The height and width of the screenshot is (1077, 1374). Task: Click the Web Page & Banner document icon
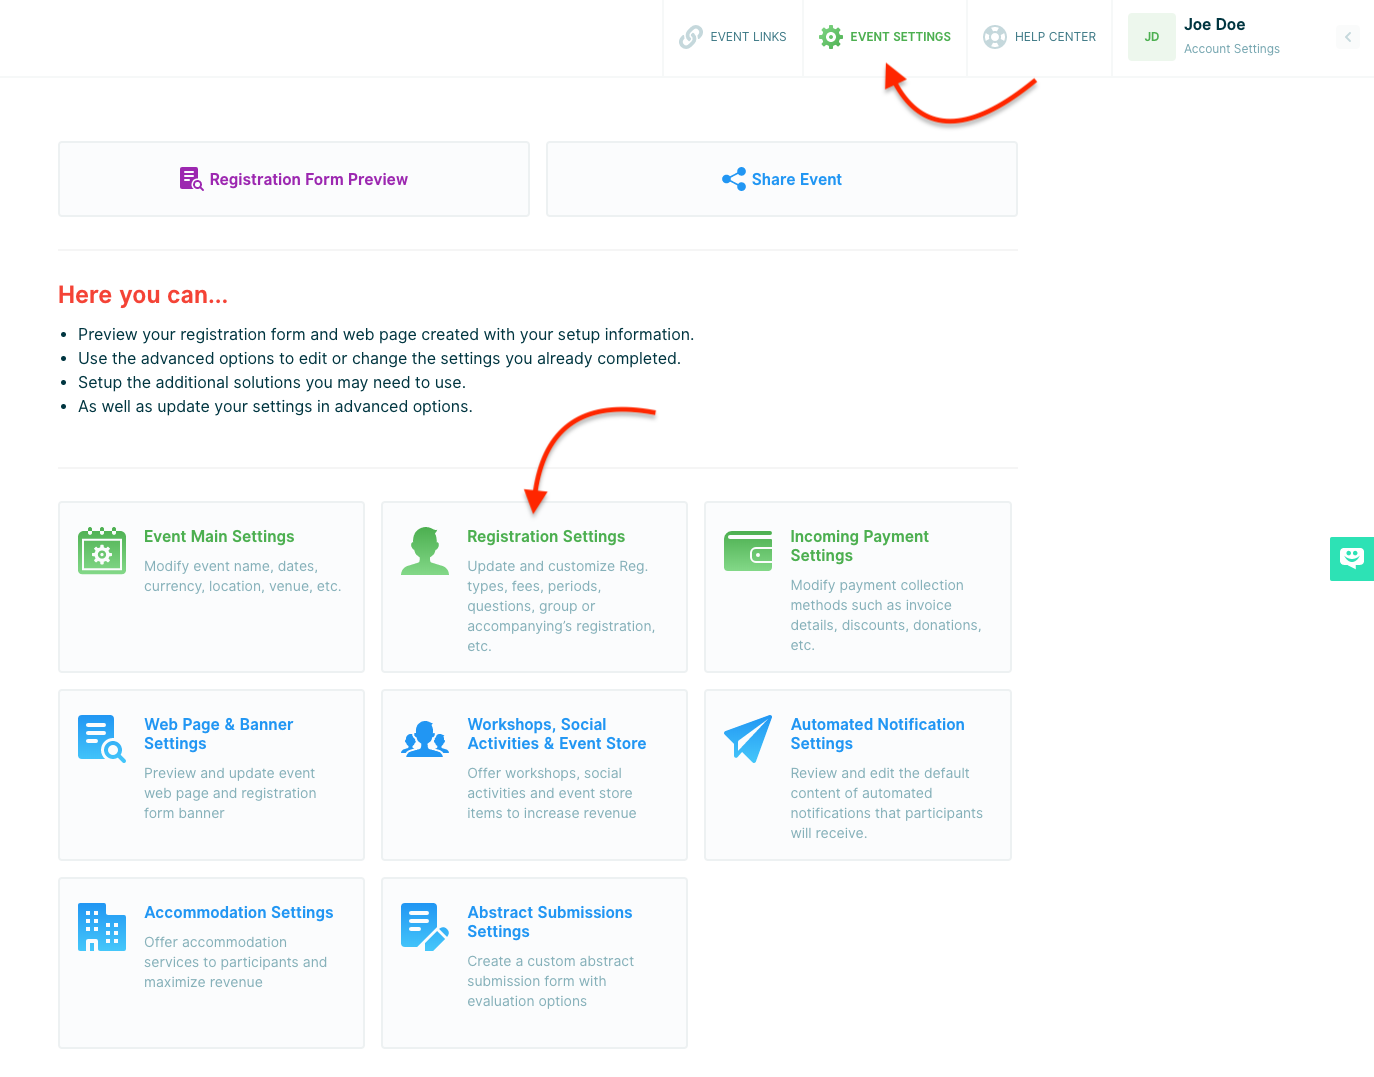tap(102, 739)
